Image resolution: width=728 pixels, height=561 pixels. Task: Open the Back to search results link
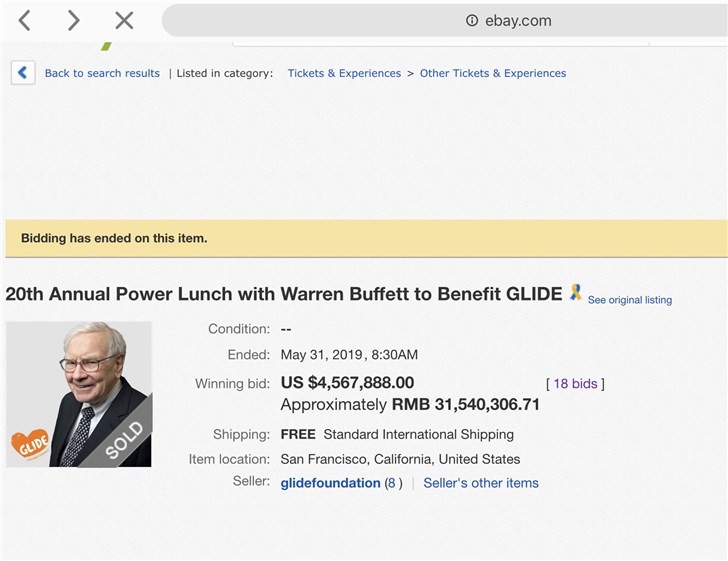pyautogui.click(x=102, y=73)
